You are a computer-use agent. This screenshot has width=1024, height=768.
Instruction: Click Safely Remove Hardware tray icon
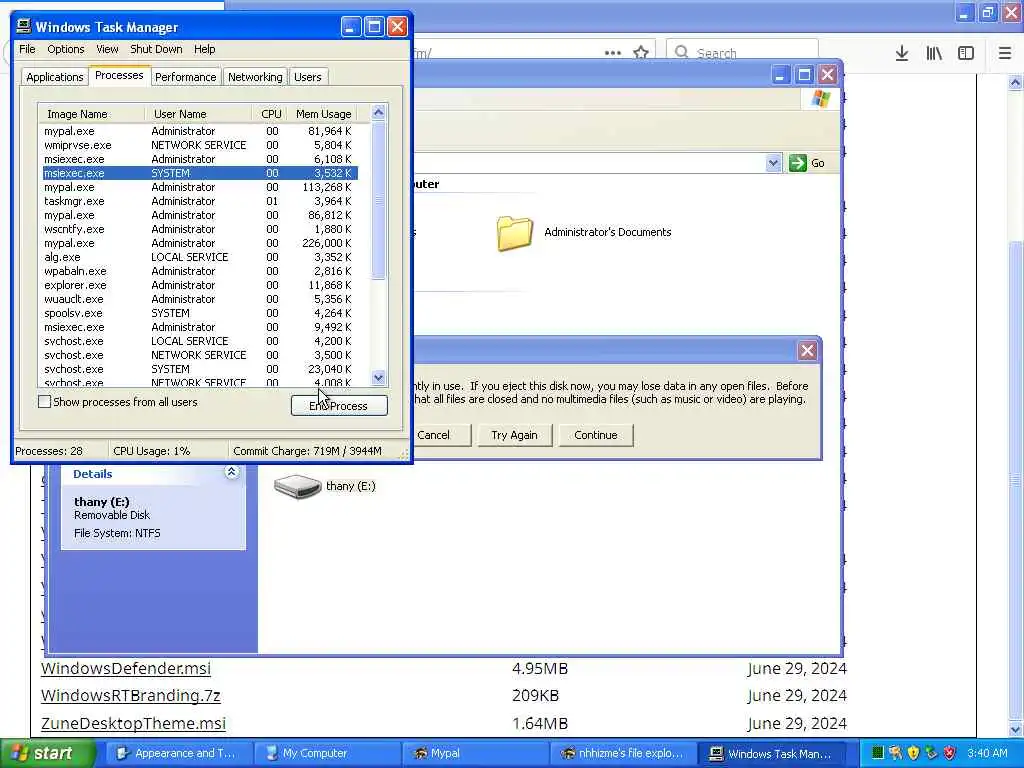click(931, 753)
